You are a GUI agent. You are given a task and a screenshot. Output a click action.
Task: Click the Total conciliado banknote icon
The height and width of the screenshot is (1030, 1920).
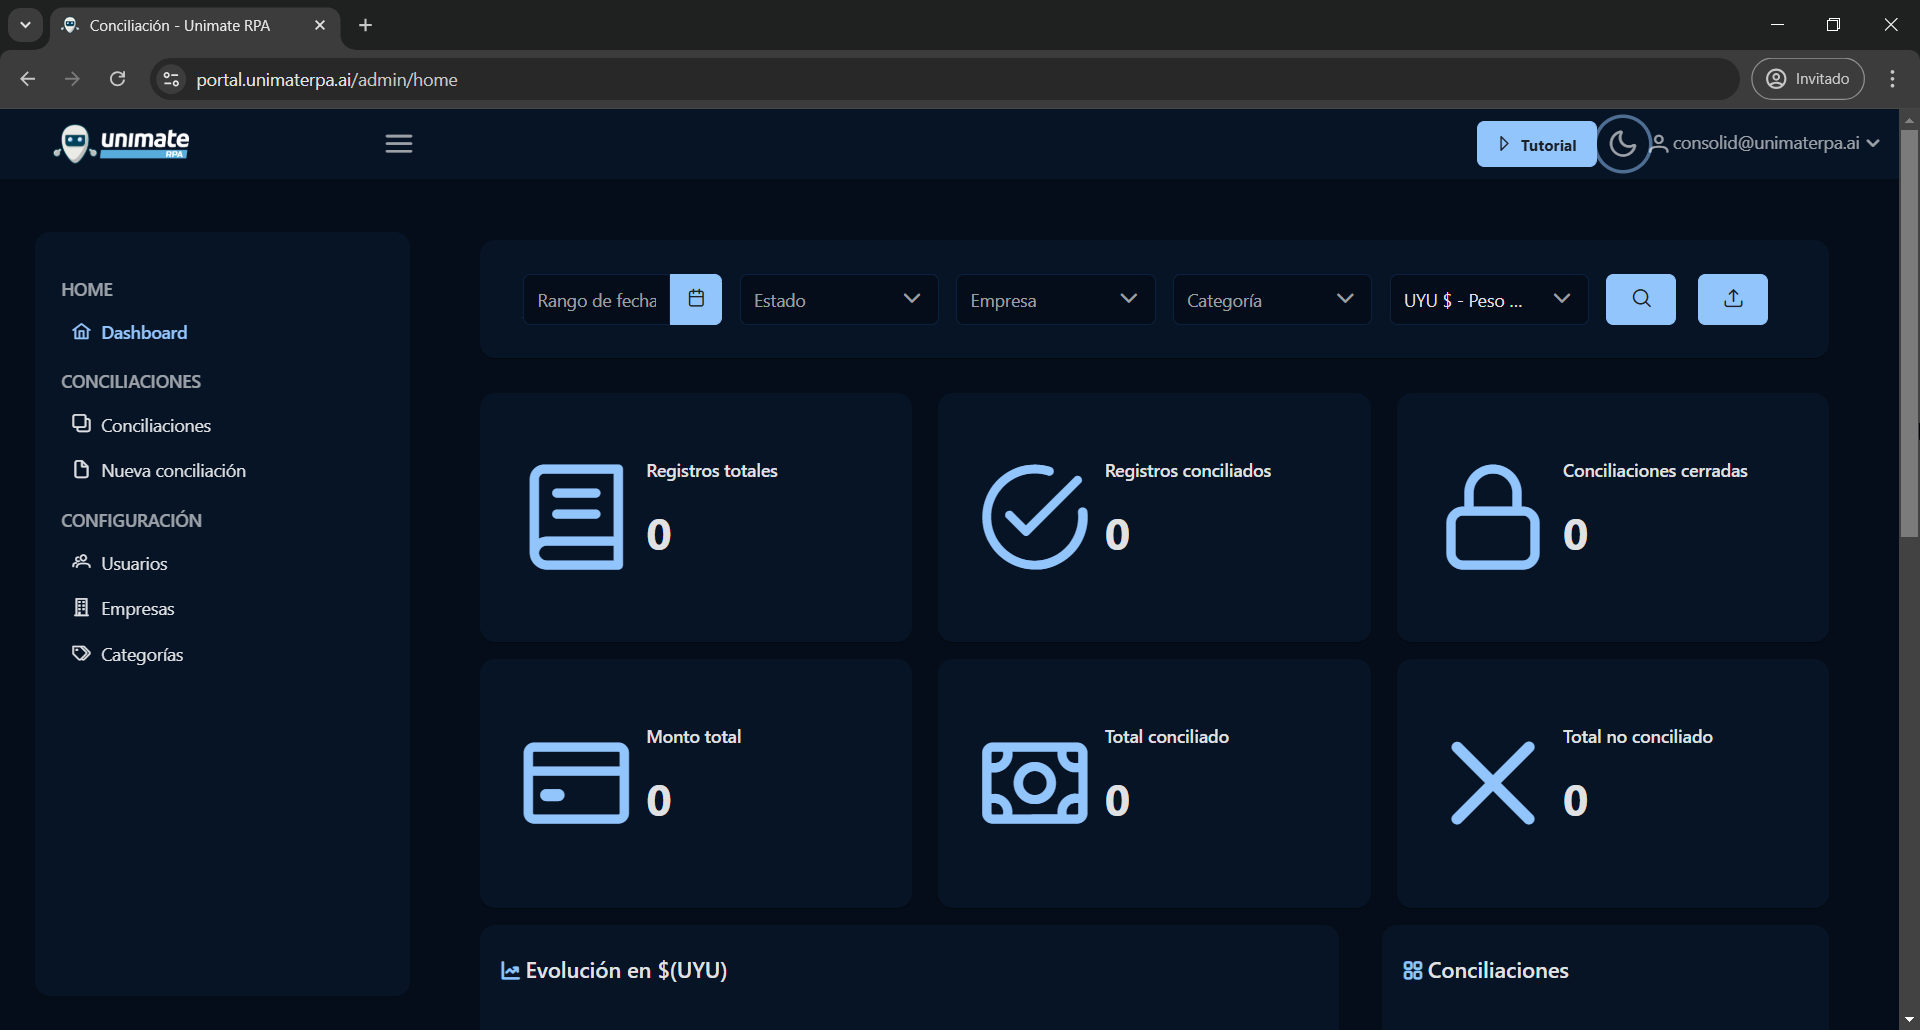[1034, 783]
